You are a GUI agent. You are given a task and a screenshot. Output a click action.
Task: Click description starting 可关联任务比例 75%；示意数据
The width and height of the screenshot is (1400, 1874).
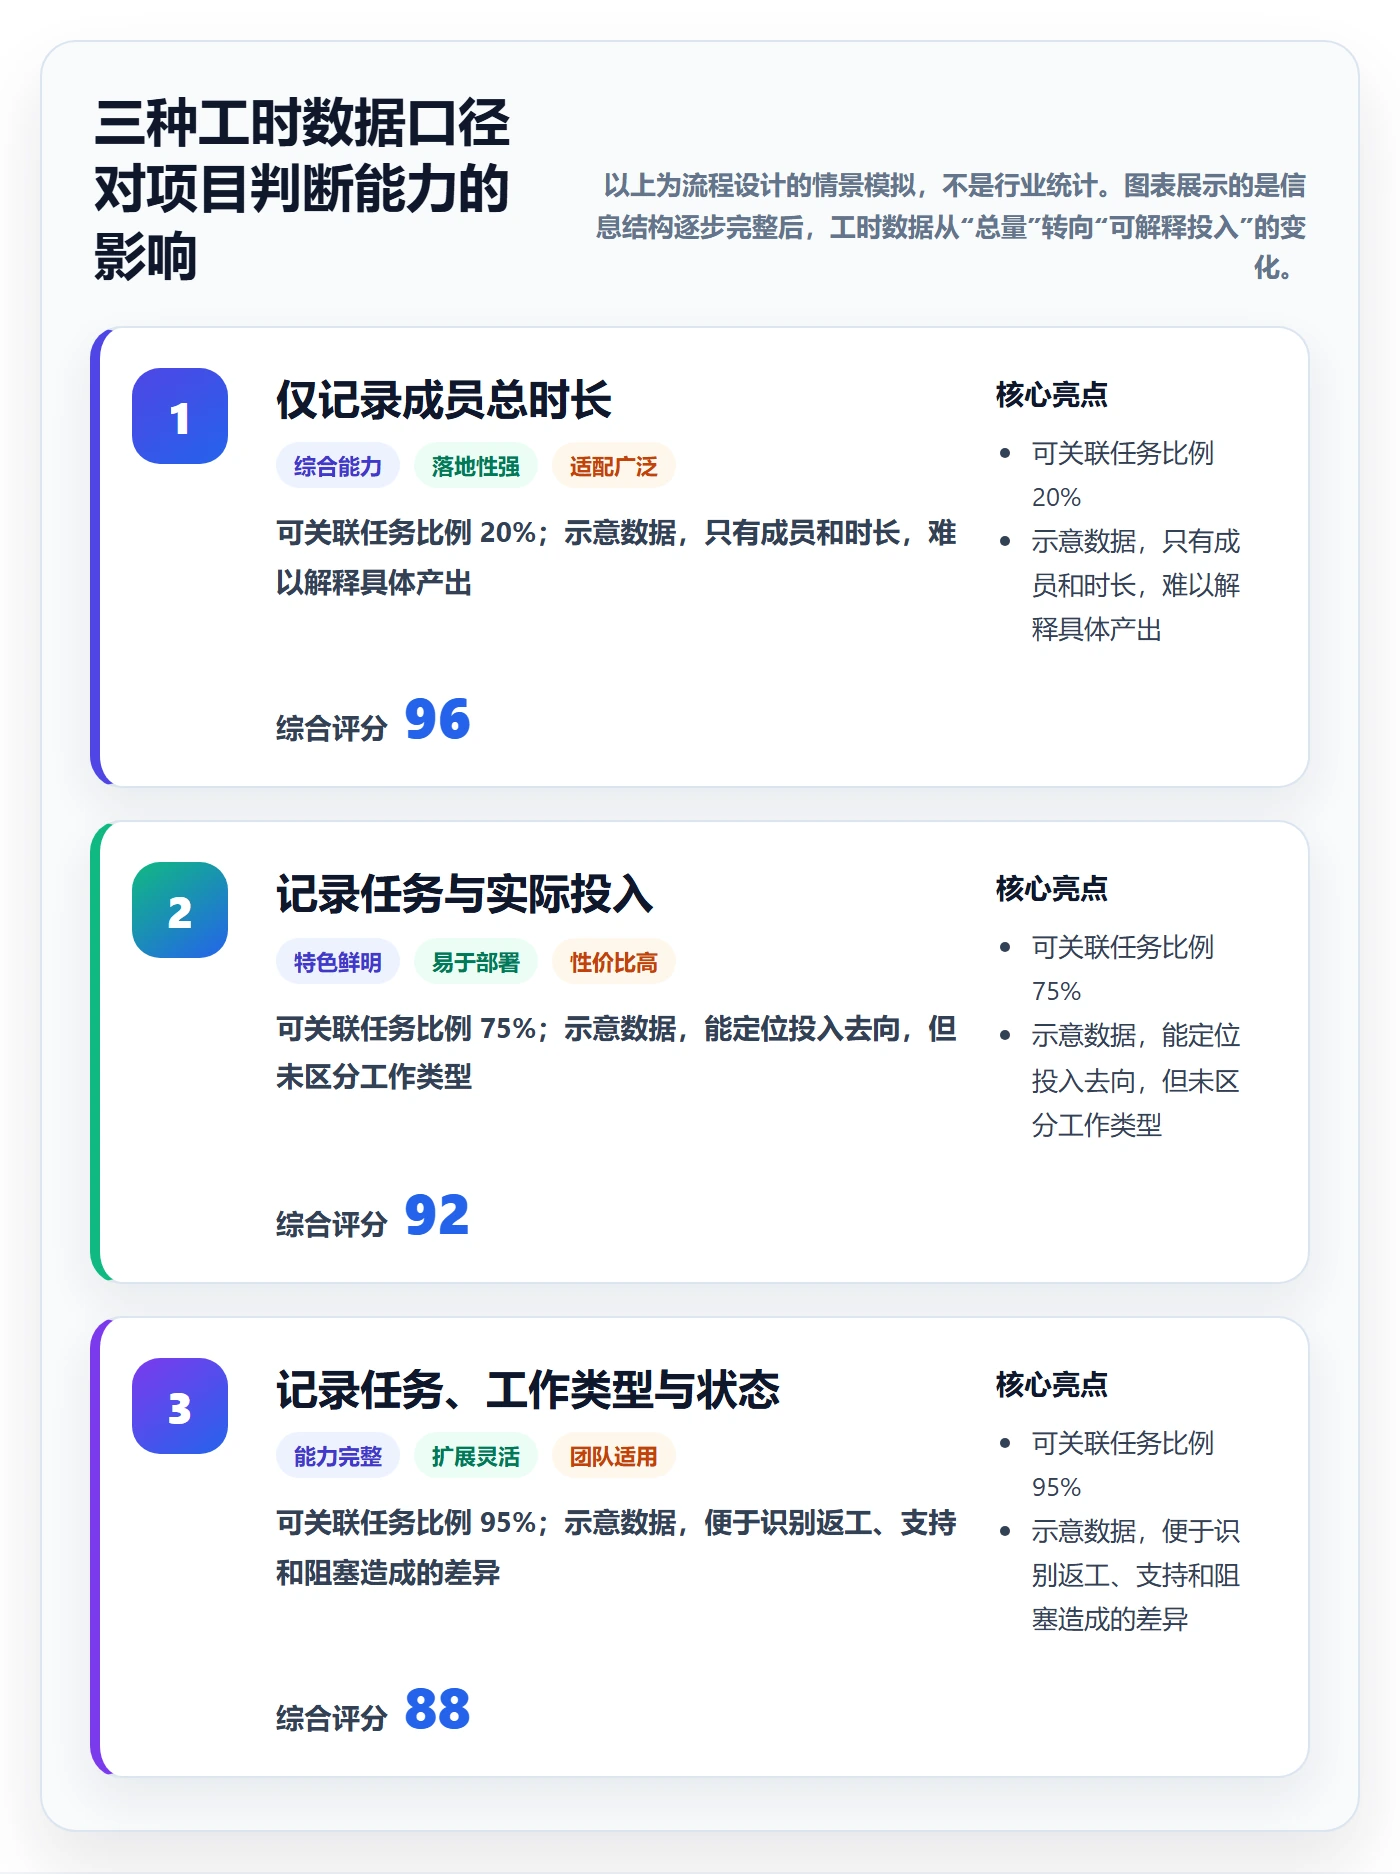tap(616, 1053)
